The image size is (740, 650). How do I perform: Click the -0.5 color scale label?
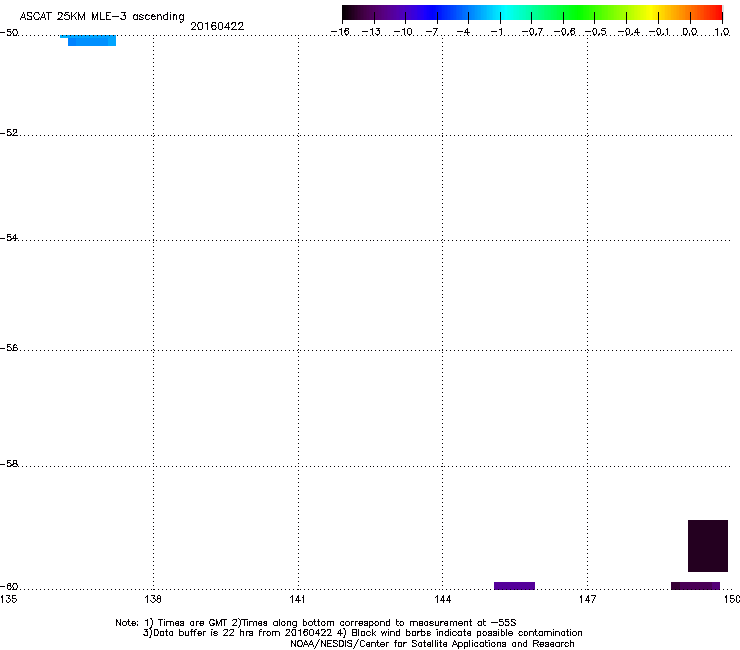pyautogui.click(x=596, y=32)
